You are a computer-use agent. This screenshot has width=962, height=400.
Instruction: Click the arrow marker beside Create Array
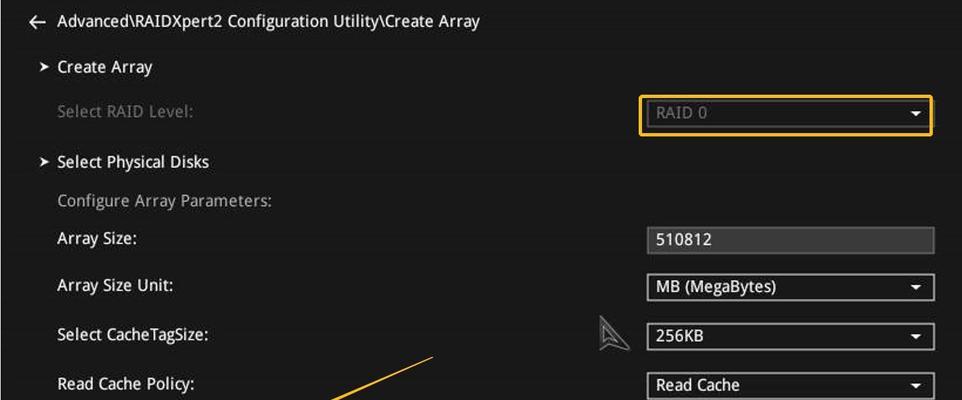pyautogui.click(x=44, y=67)
